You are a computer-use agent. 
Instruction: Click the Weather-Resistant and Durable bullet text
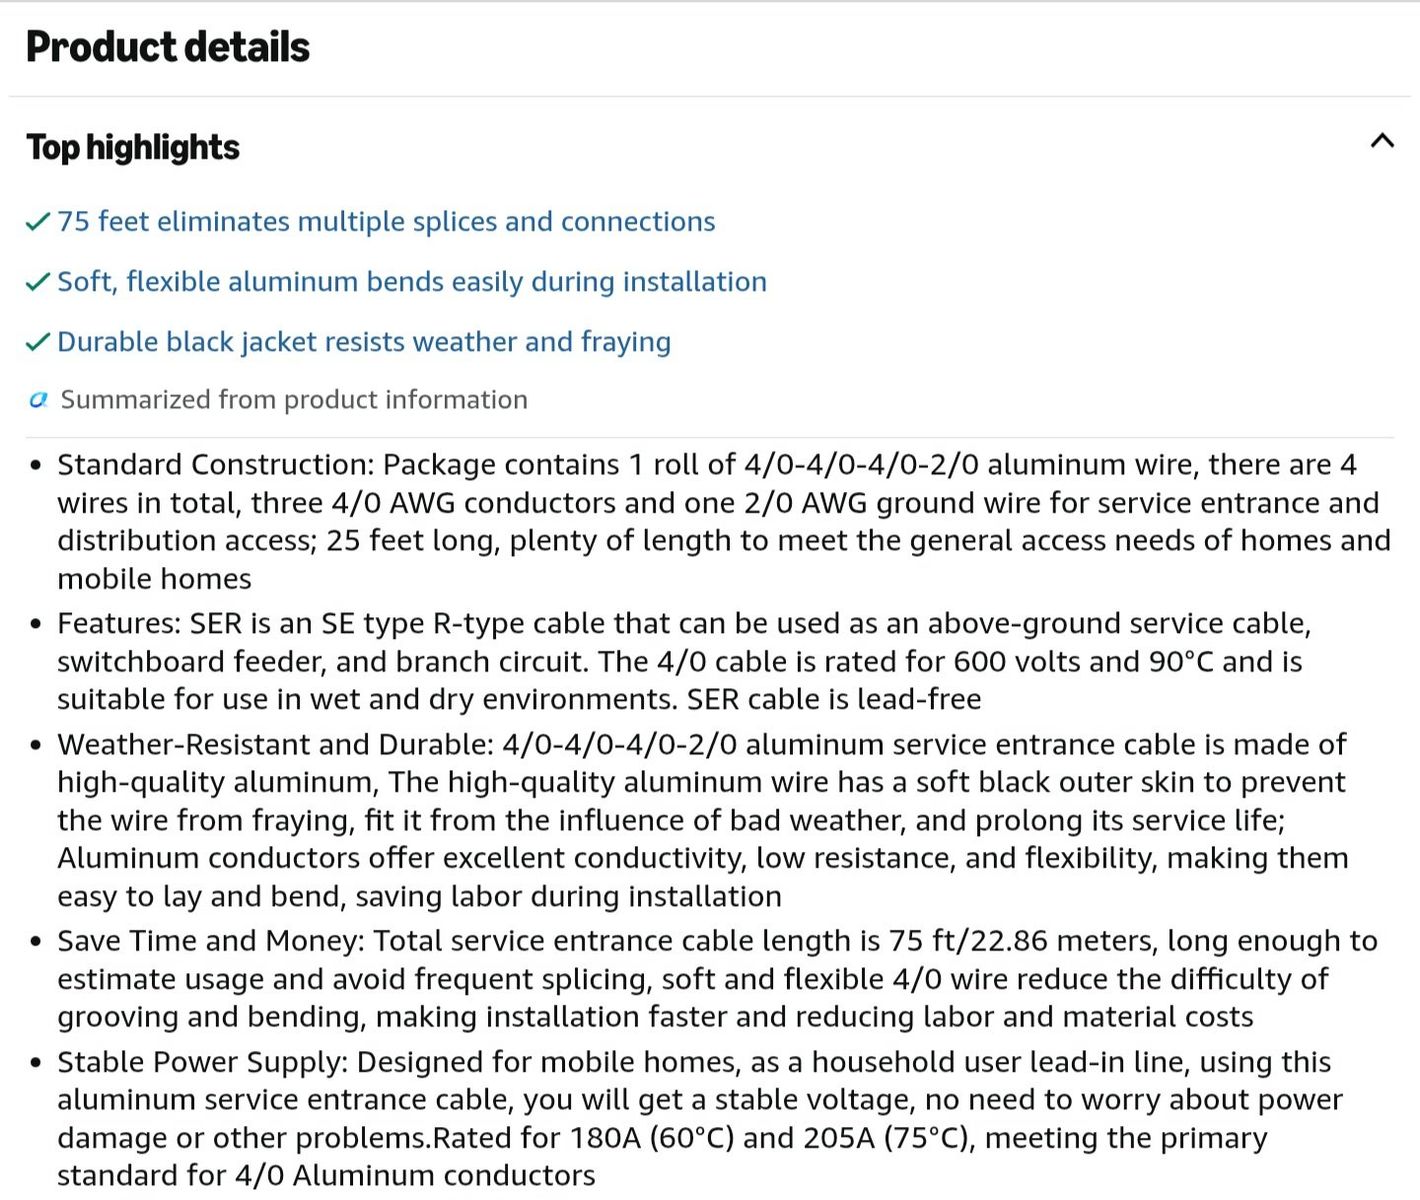coord(703,820)
